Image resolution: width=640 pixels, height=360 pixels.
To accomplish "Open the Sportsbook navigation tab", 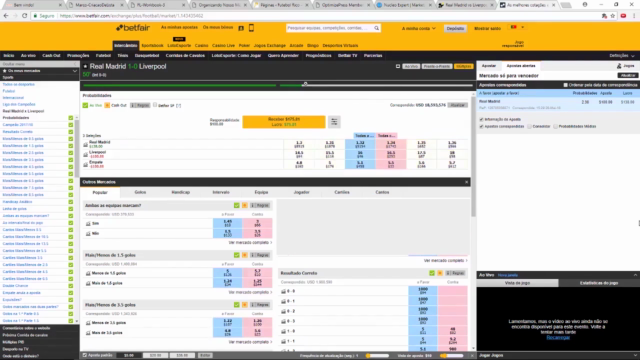I will 152,46.
